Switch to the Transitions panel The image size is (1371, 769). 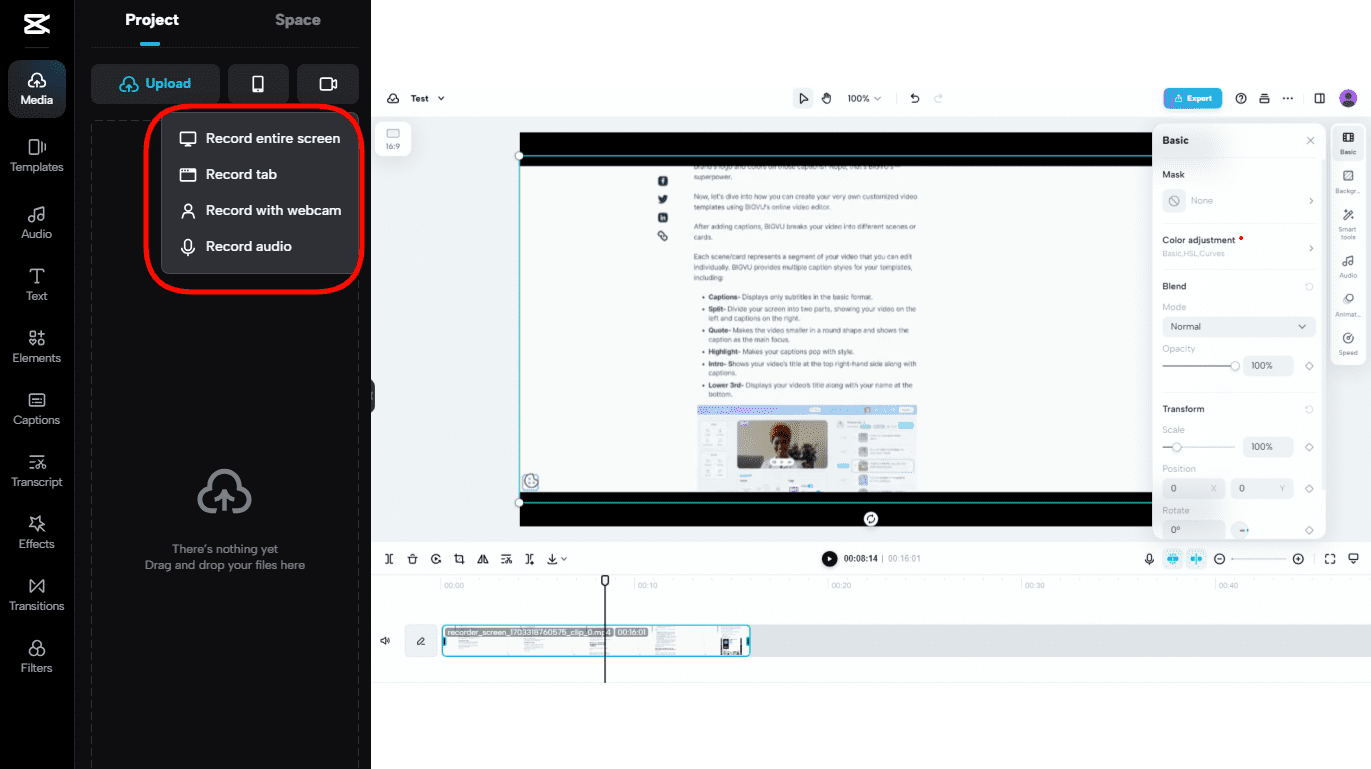click(x=36, y=592)
